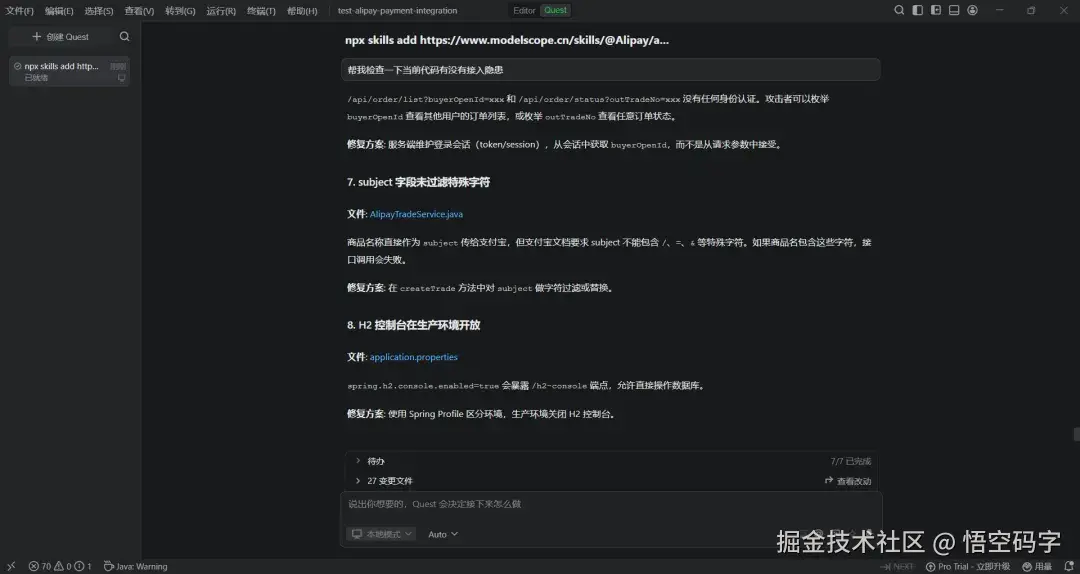Image resolution: width=1080 pixels, height=574 pixels.
Task: Expand the 待办 todo section
Action: coord(375,461)
